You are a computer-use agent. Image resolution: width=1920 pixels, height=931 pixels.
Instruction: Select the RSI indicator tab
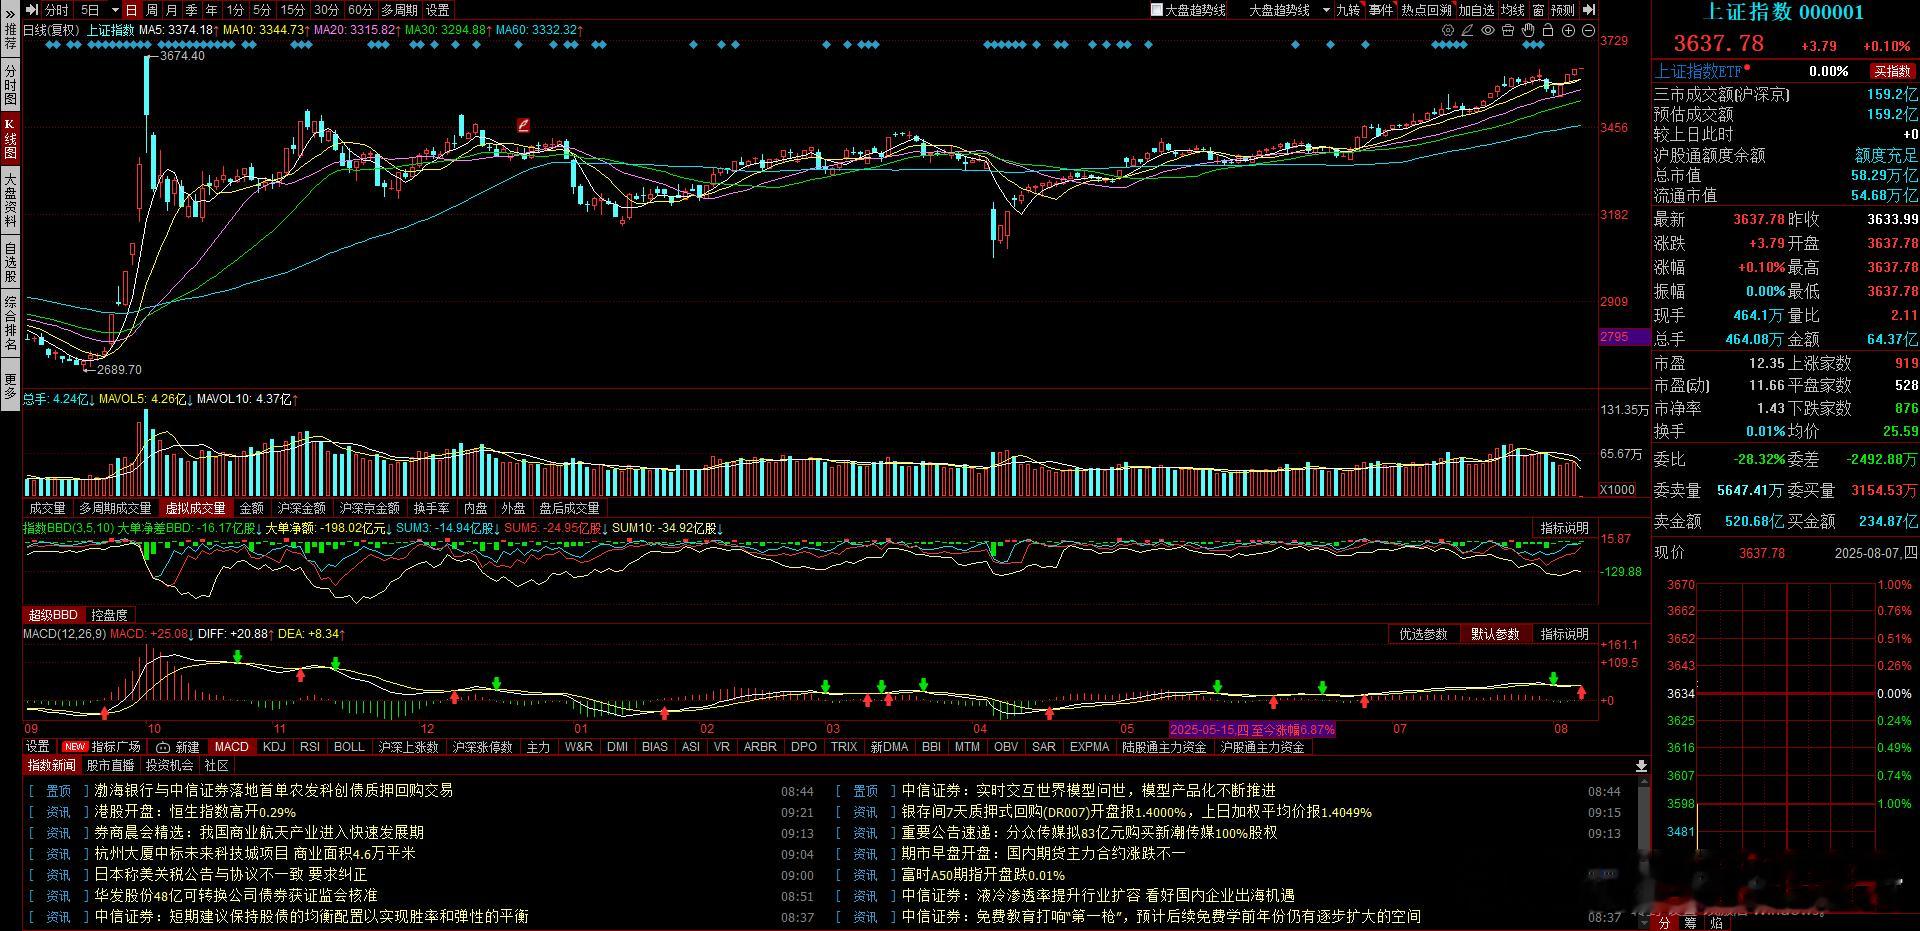click(x=310, y=747)
